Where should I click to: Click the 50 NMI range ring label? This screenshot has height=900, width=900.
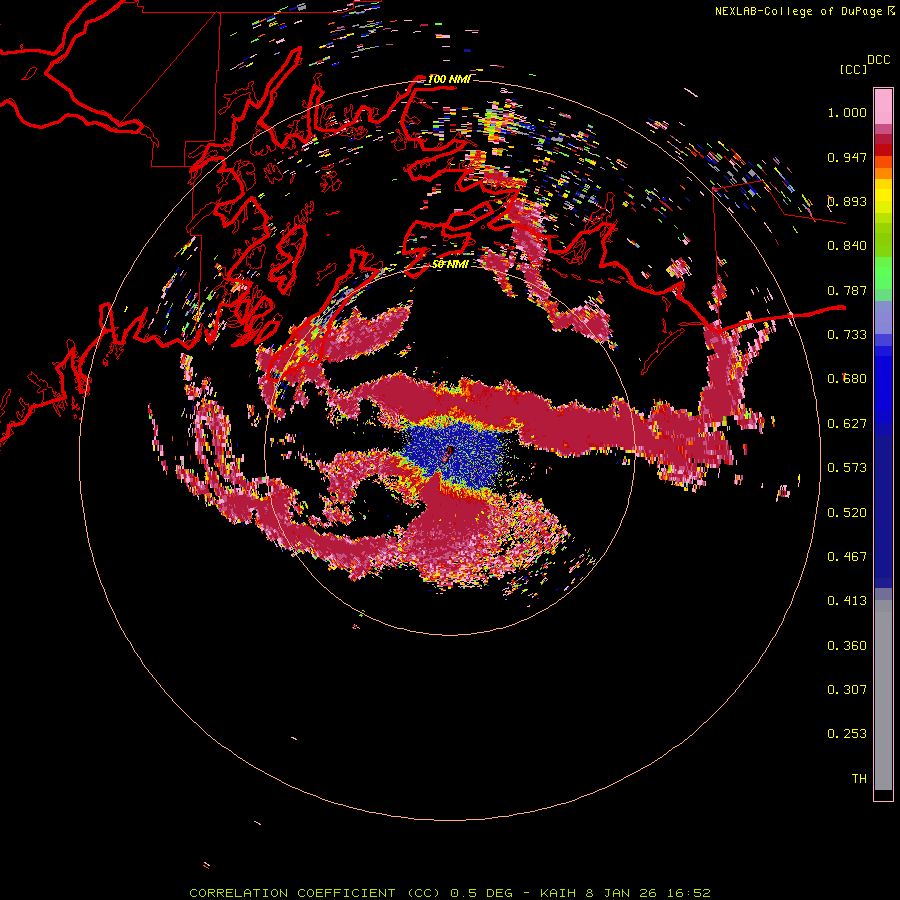click(x=450, y=264)
